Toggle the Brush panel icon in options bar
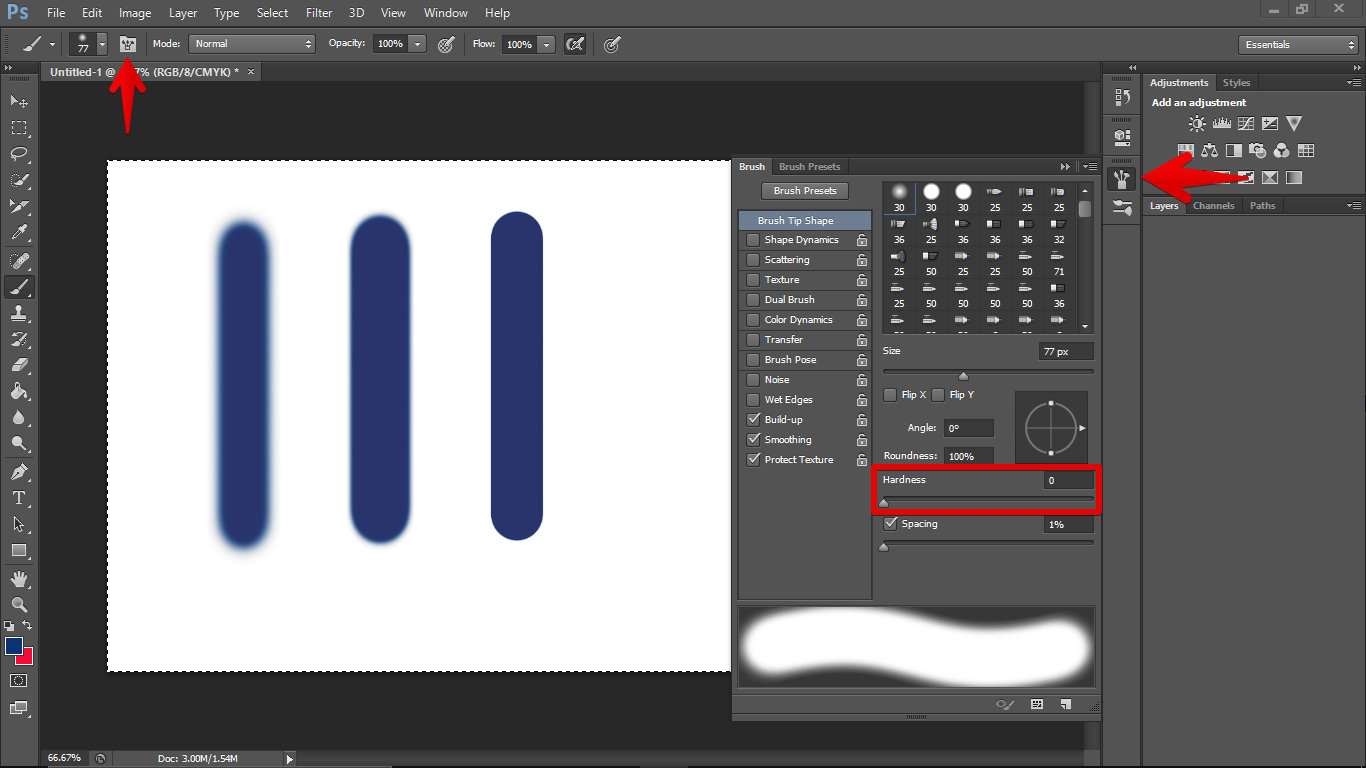The height and width of the screenshot is (768, 1366). [128, 44]
